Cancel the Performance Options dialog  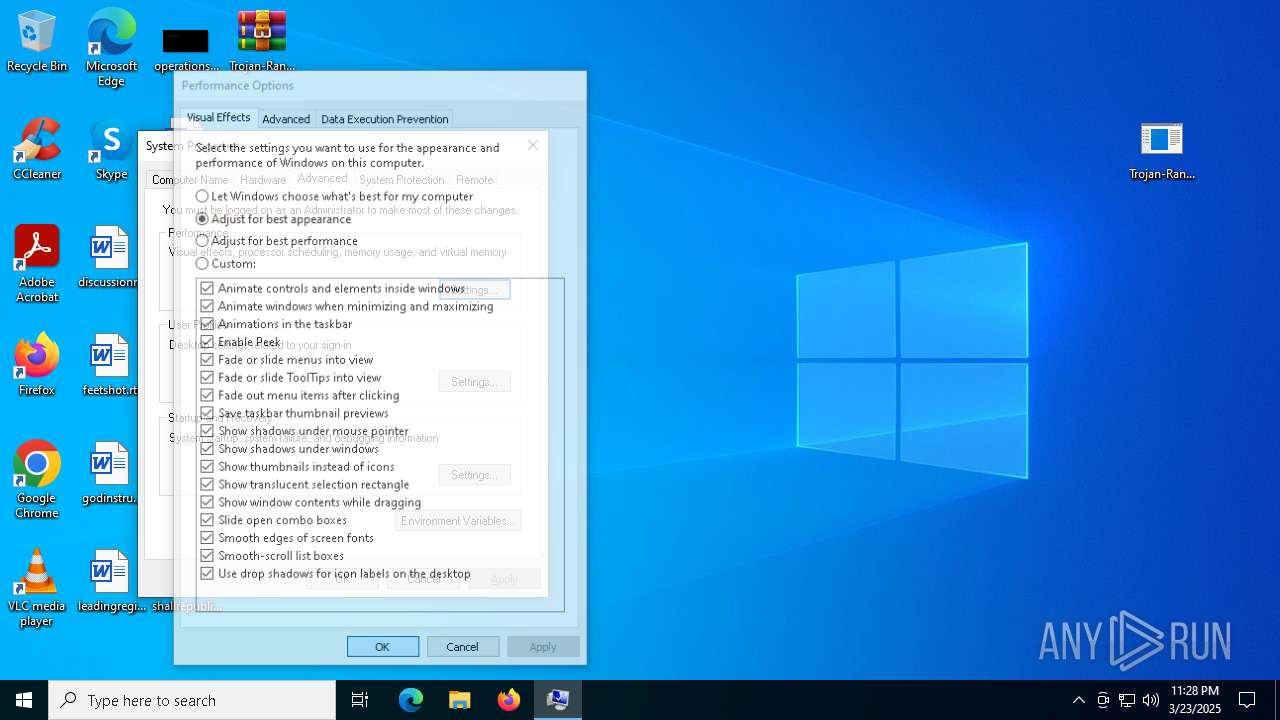[x=463, y=647]
